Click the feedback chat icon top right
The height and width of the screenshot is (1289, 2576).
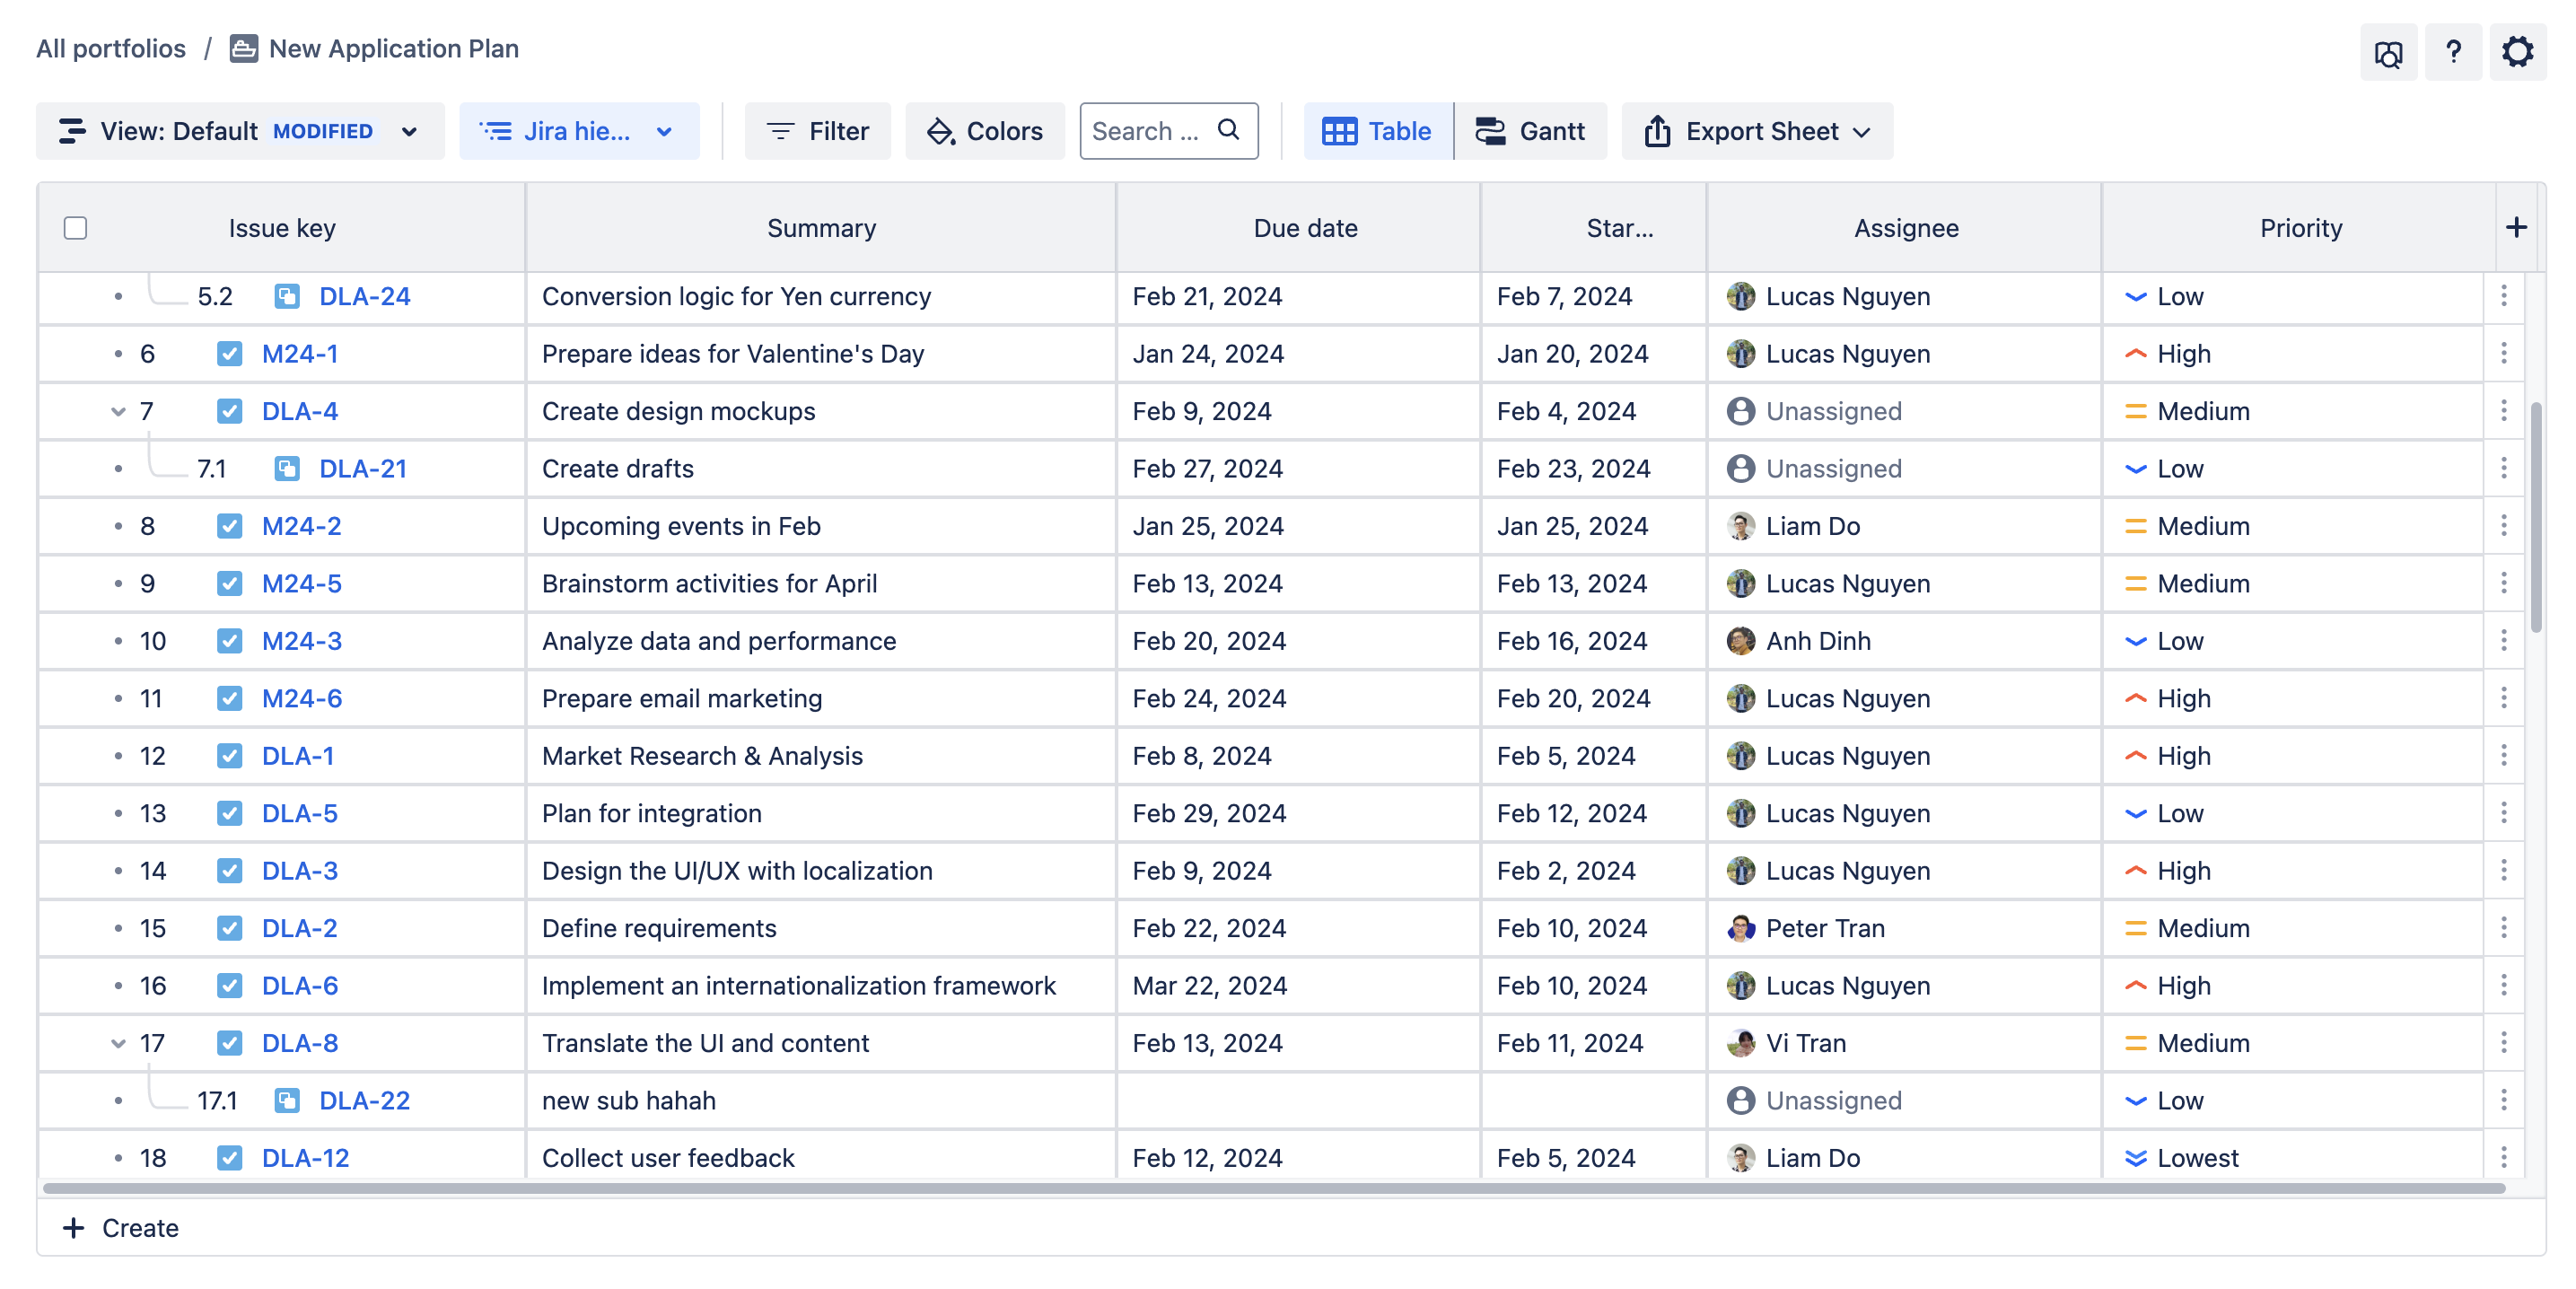tap(2388, 53)
